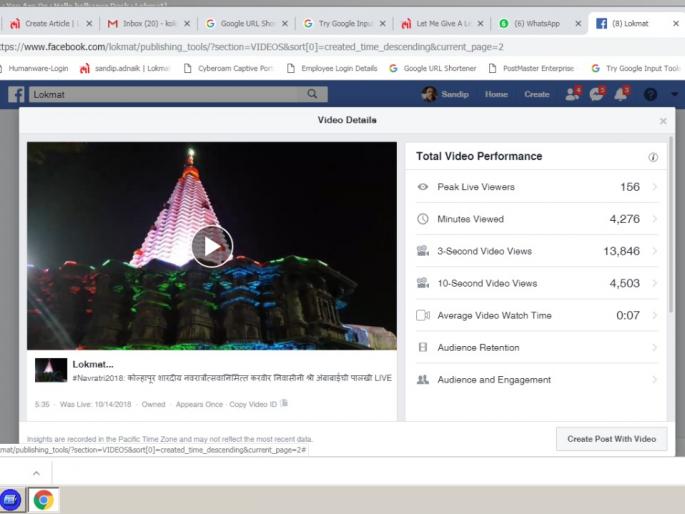
Task: Click Chrome icon in the taskbar
Action: pyautogui.click(x=43, y=497)
